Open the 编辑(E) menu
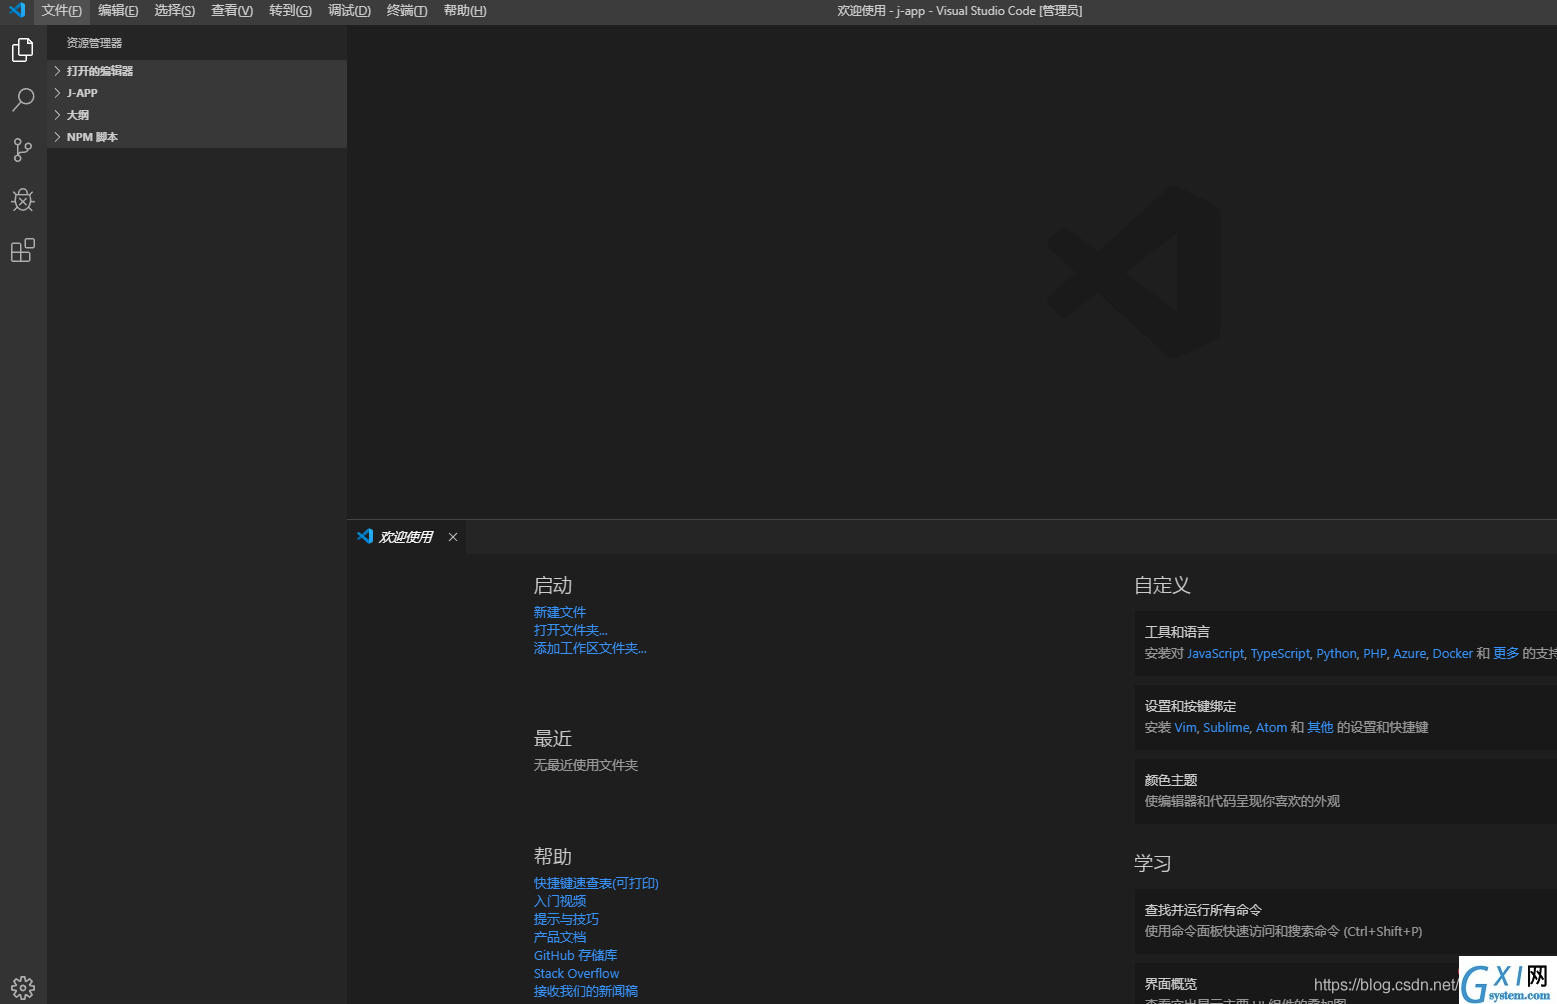Screen dimensions: 1557x1004 [118, 11]
